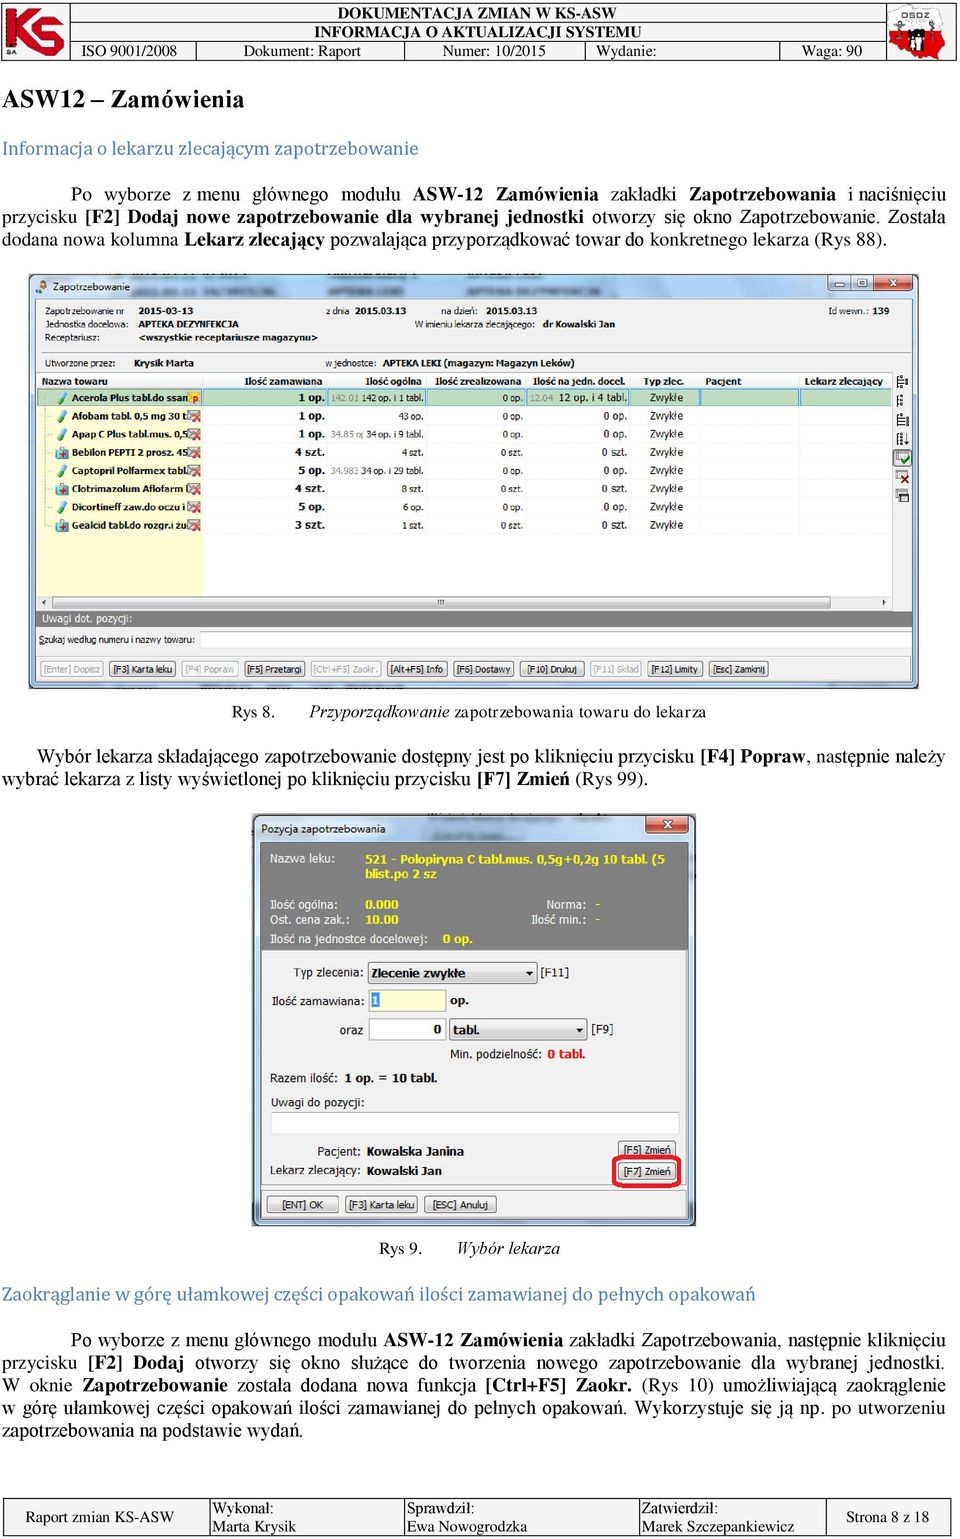Click [Enter] Dopisz button
The width and height of the screenshot is (960, 1539).
72,669
